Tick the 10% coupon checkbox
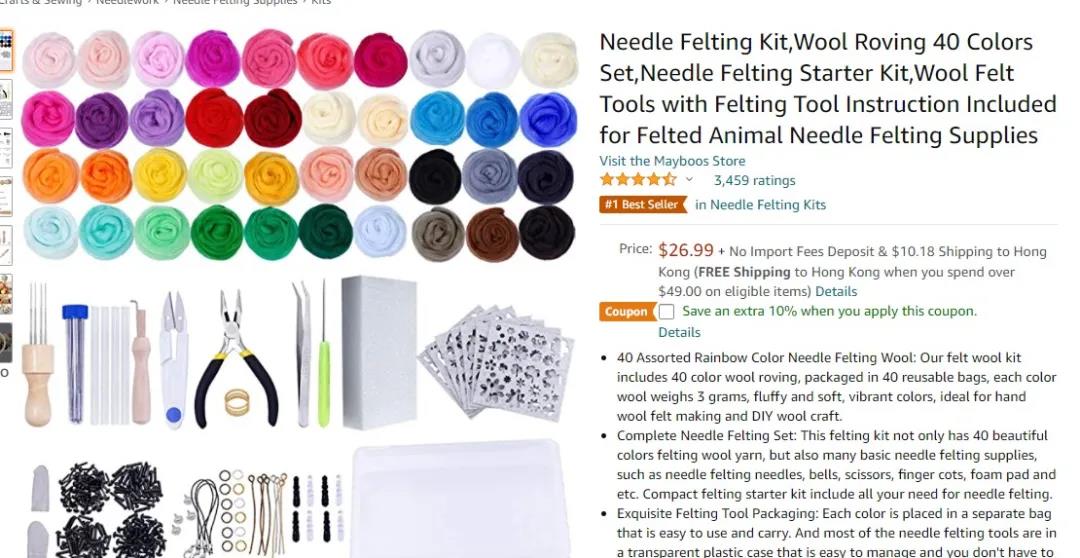 click(666, 311)
